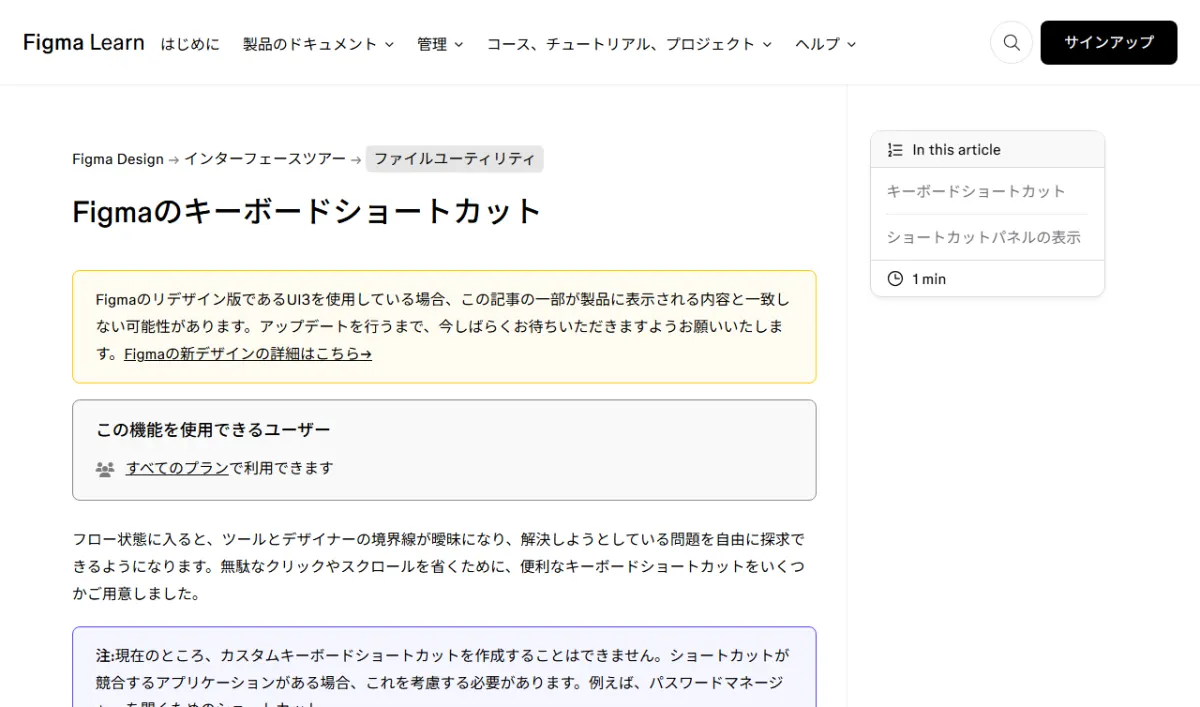Click the Figma Learn logo

pos(84,43)
